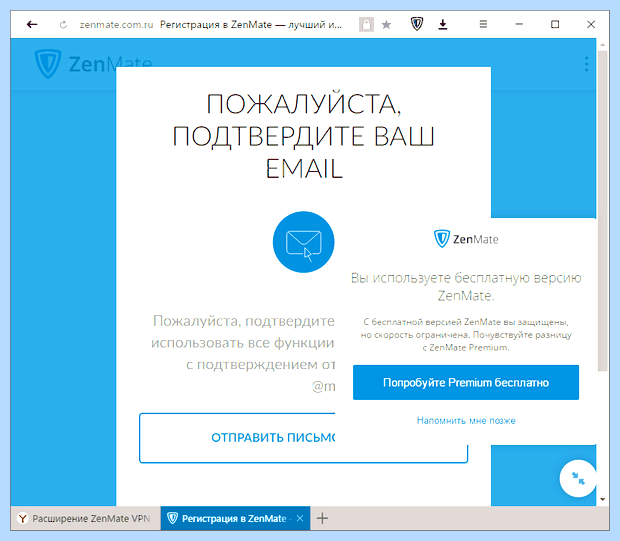Switch to "Расширение ZenMate VPN" tab
620x541 pixels.
click(85, 518)
